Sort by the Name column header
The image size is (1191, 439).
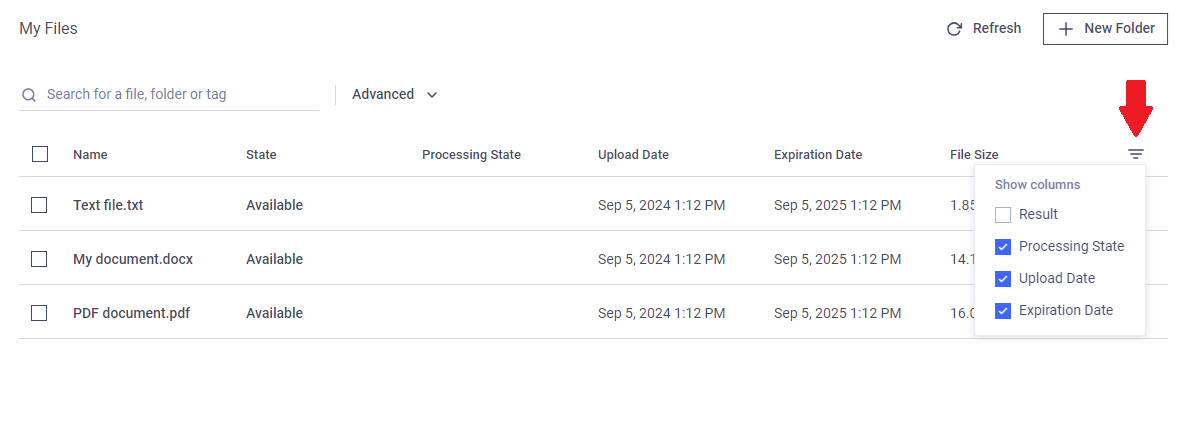(x=90, y=155)
